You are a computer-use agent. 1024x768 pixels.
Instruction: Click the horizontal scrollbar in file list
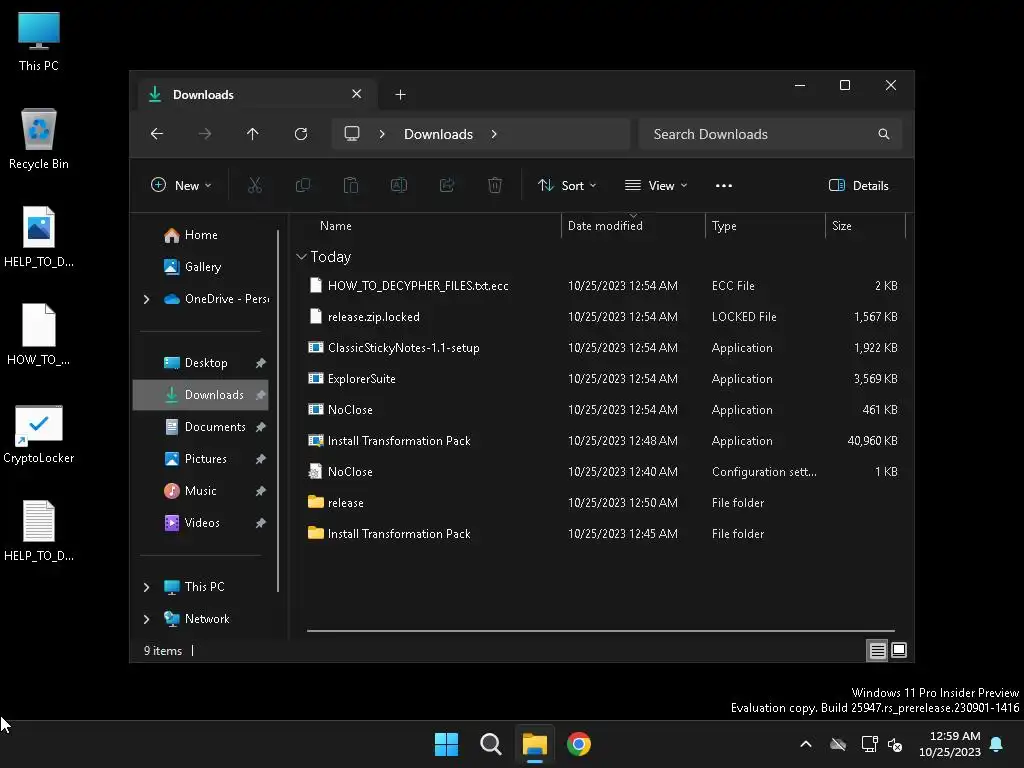601,631
